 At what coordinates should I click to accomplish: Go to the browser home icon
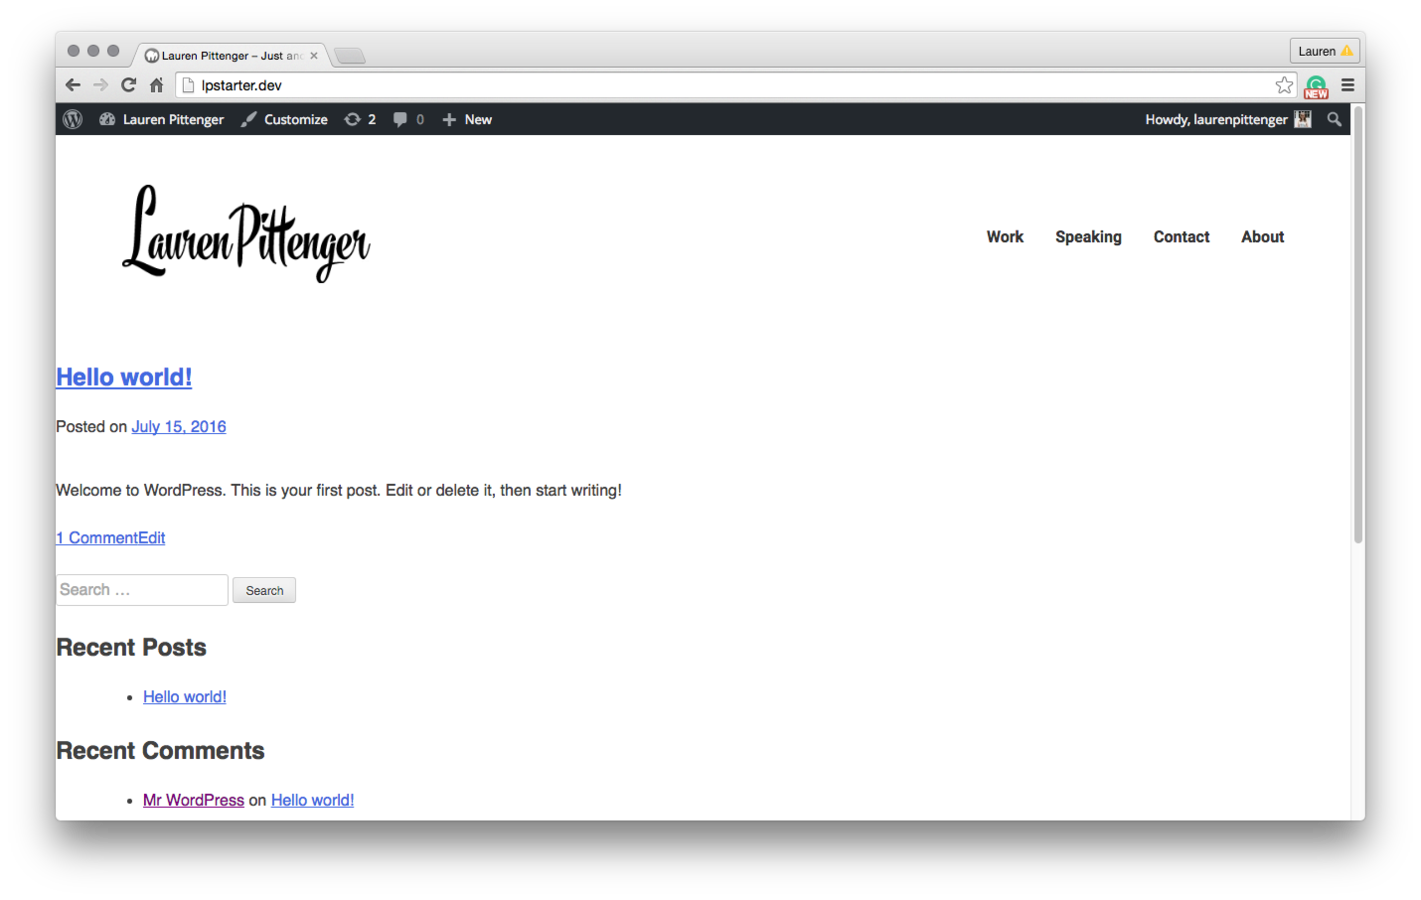coord(157,85)
